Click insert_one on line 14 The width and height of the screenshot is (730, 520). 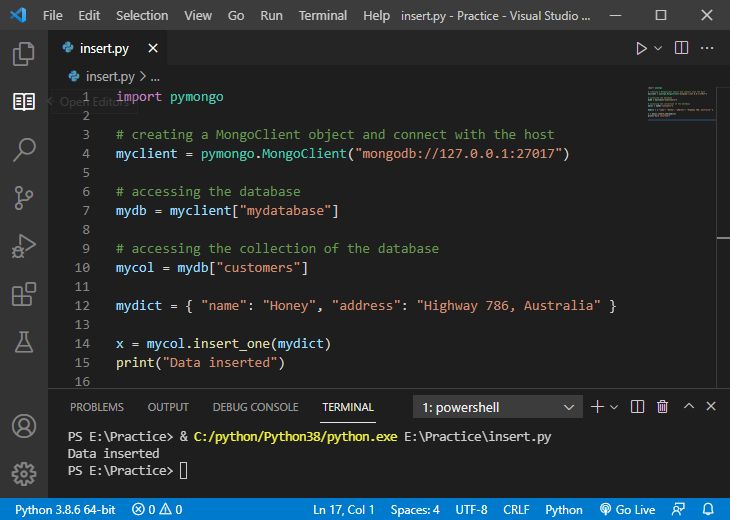click(x=231, y=344)
